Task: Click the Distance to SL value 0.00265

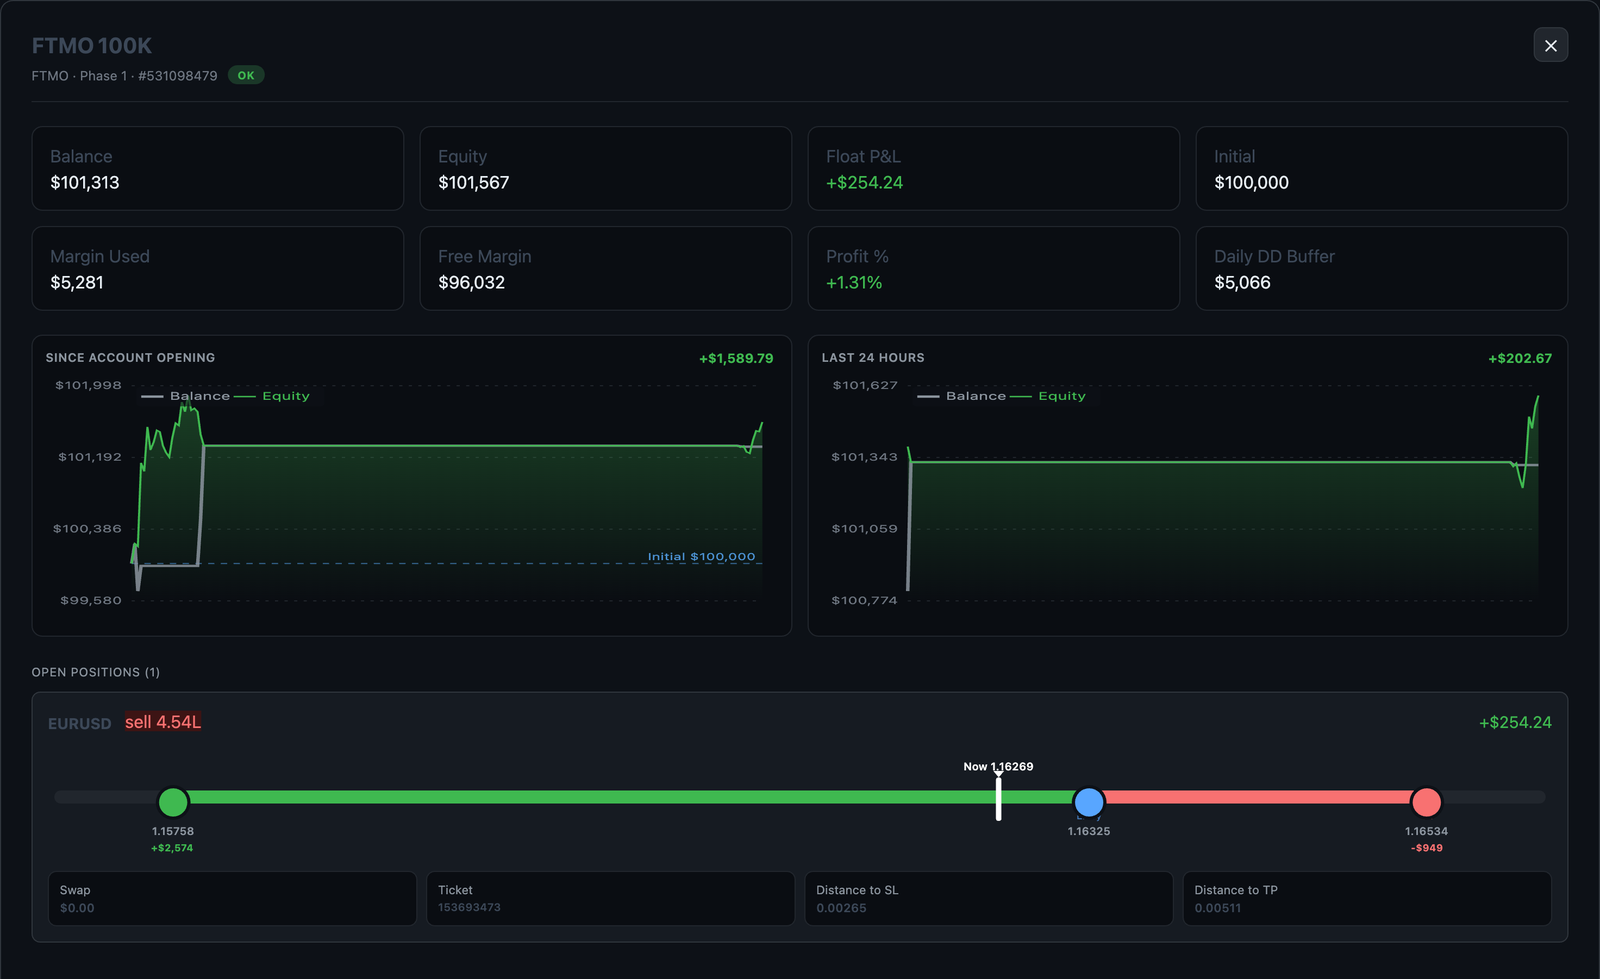Action: (x=841, y=908)
